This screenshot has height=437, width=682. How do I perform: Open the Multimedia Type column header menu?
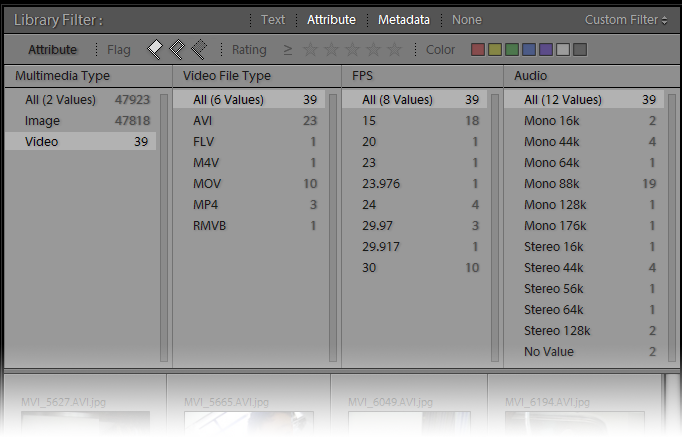click(x=62, y=76)
